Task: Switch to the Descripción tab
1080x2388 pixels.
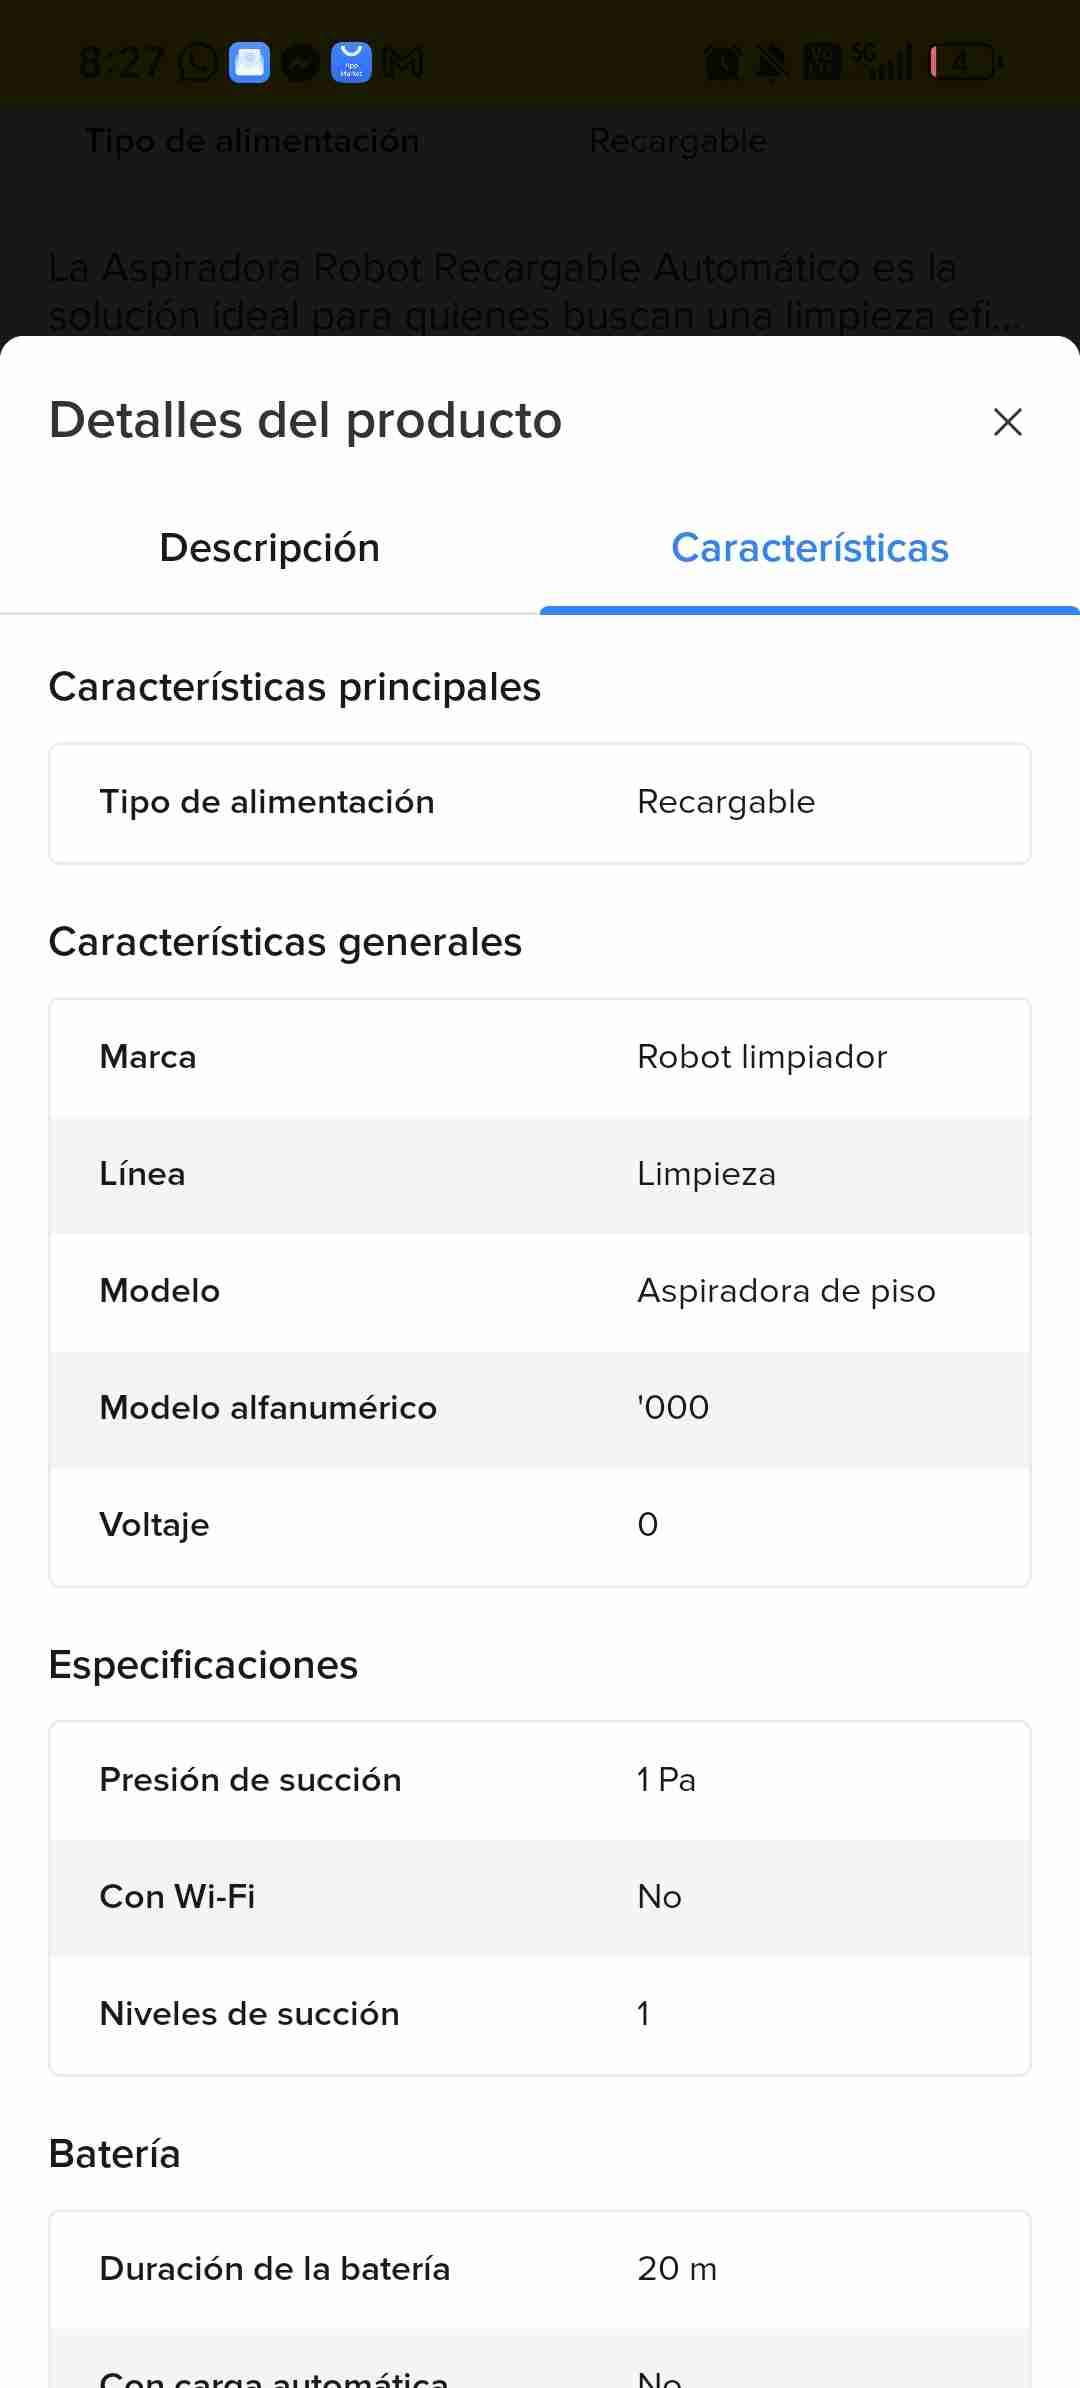Action: [x=270, y=548]
